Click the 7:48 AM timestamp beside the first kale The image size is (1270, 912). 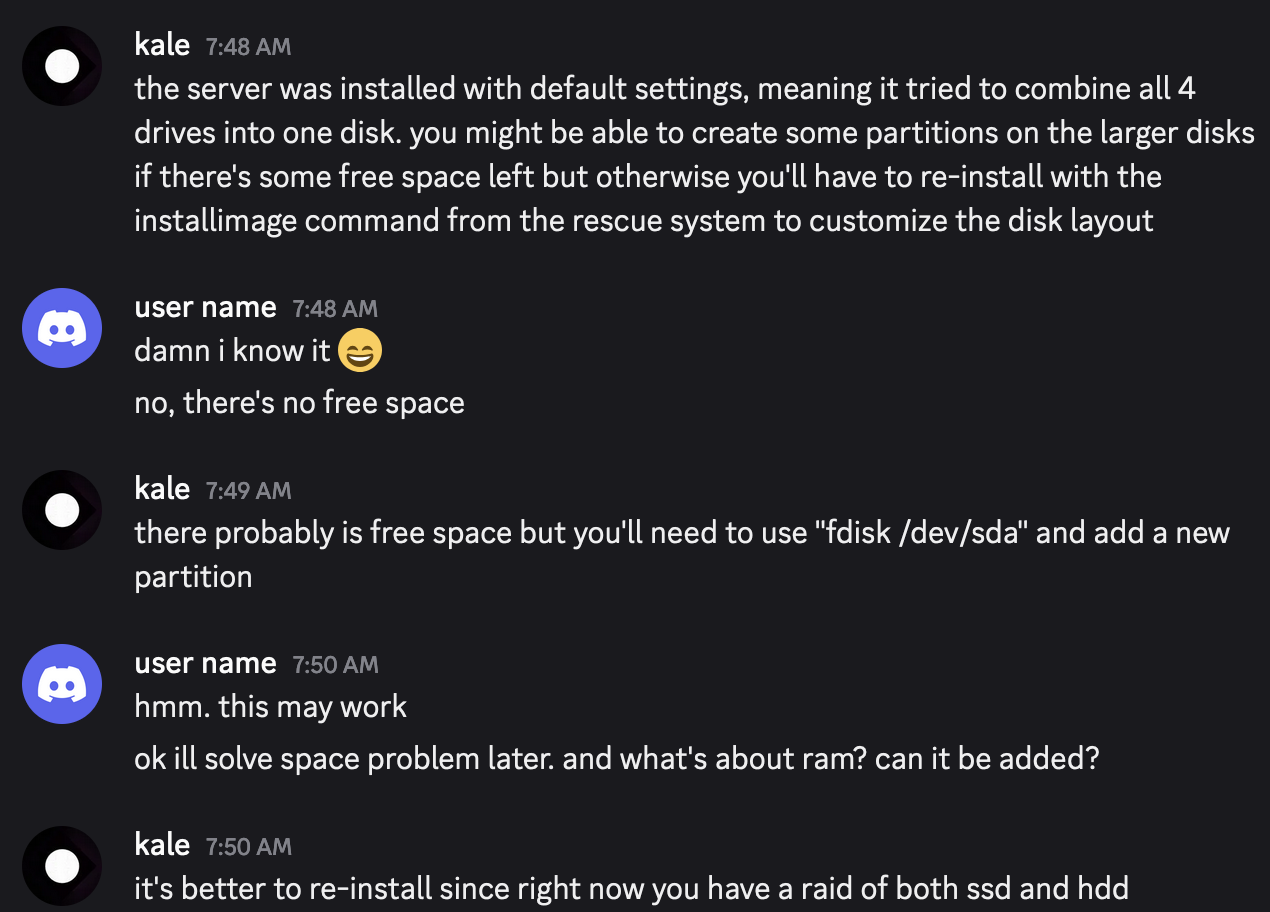[248, 47]
